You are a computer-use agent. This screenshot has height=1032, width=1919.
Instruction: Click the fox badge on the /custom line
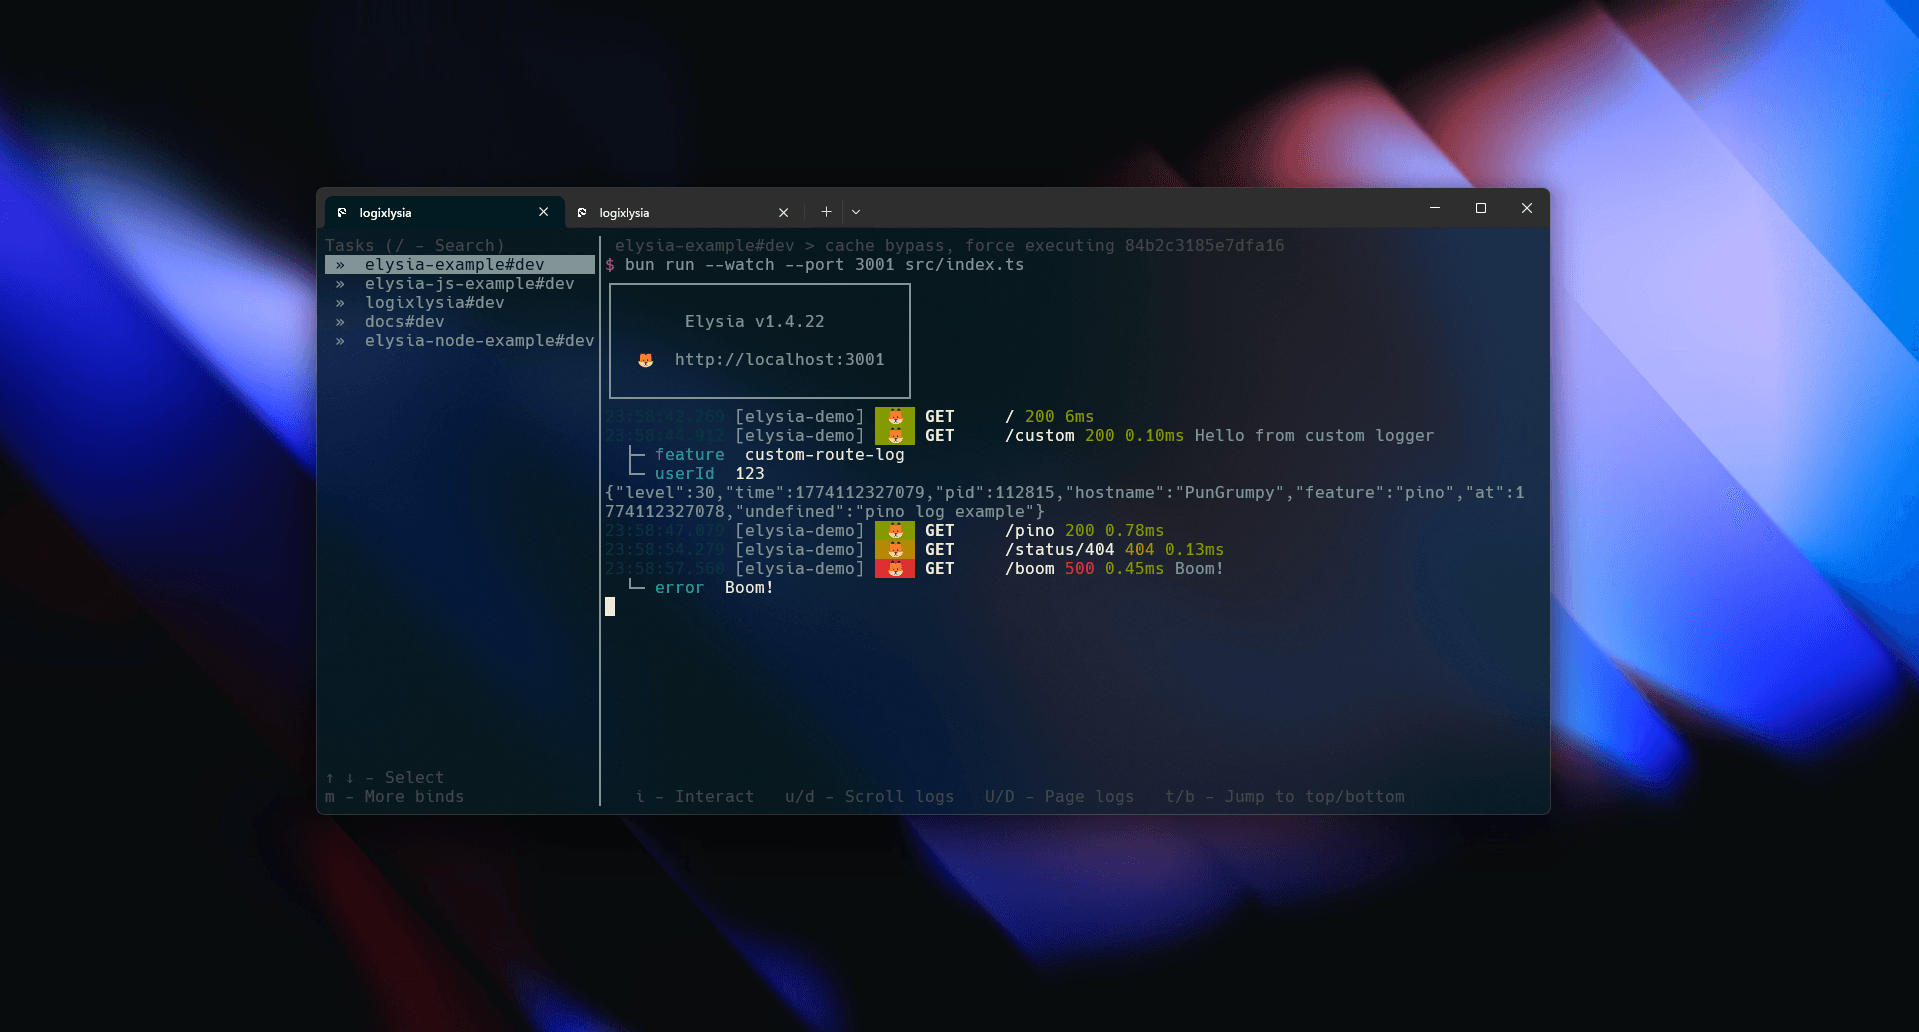pos(895,436)
